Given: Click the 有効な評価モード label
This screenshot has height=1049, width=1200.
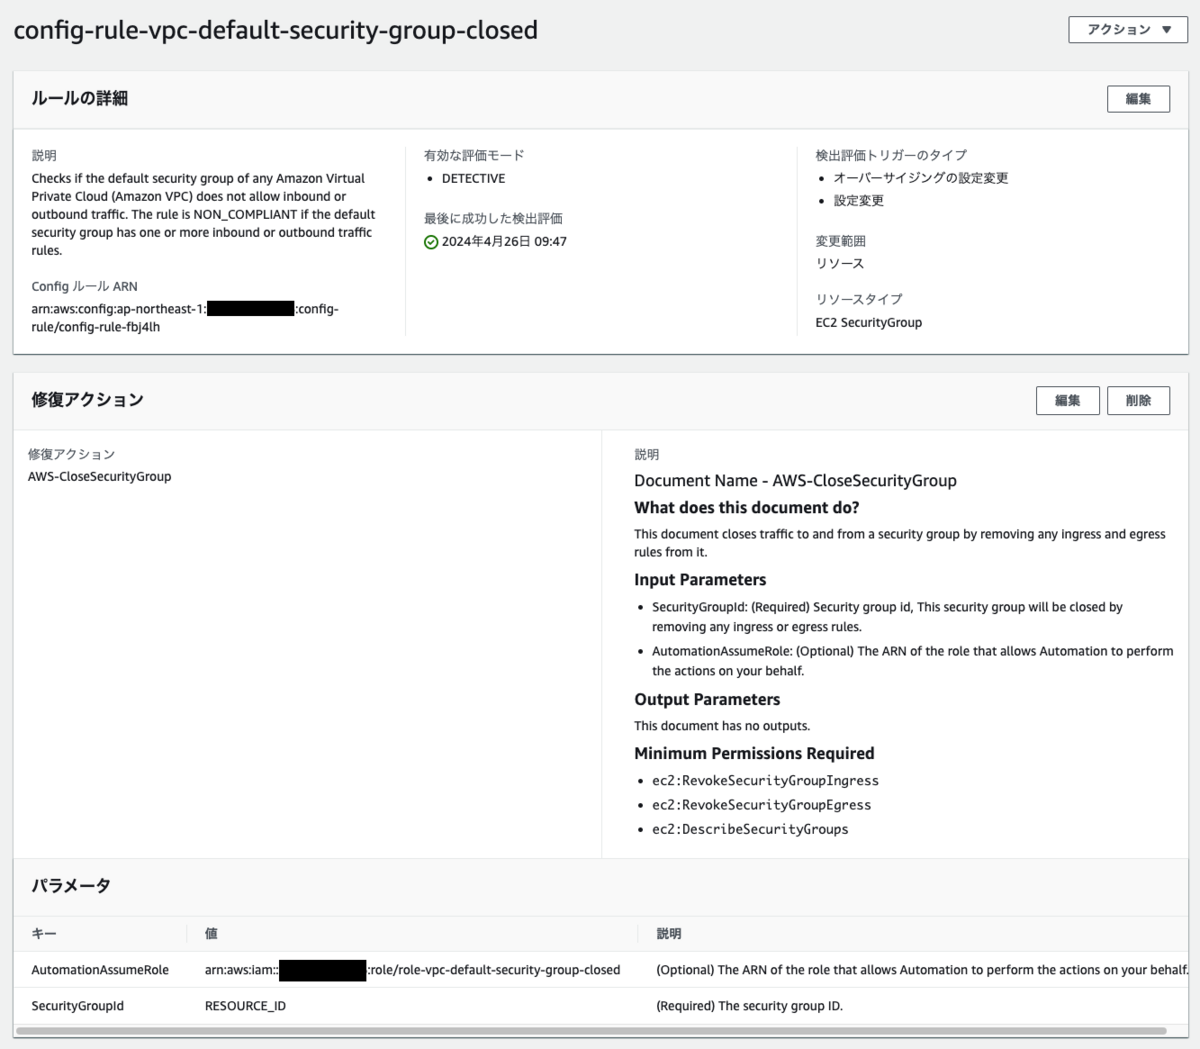Looking at the screenshot, I should pos(474,156).
